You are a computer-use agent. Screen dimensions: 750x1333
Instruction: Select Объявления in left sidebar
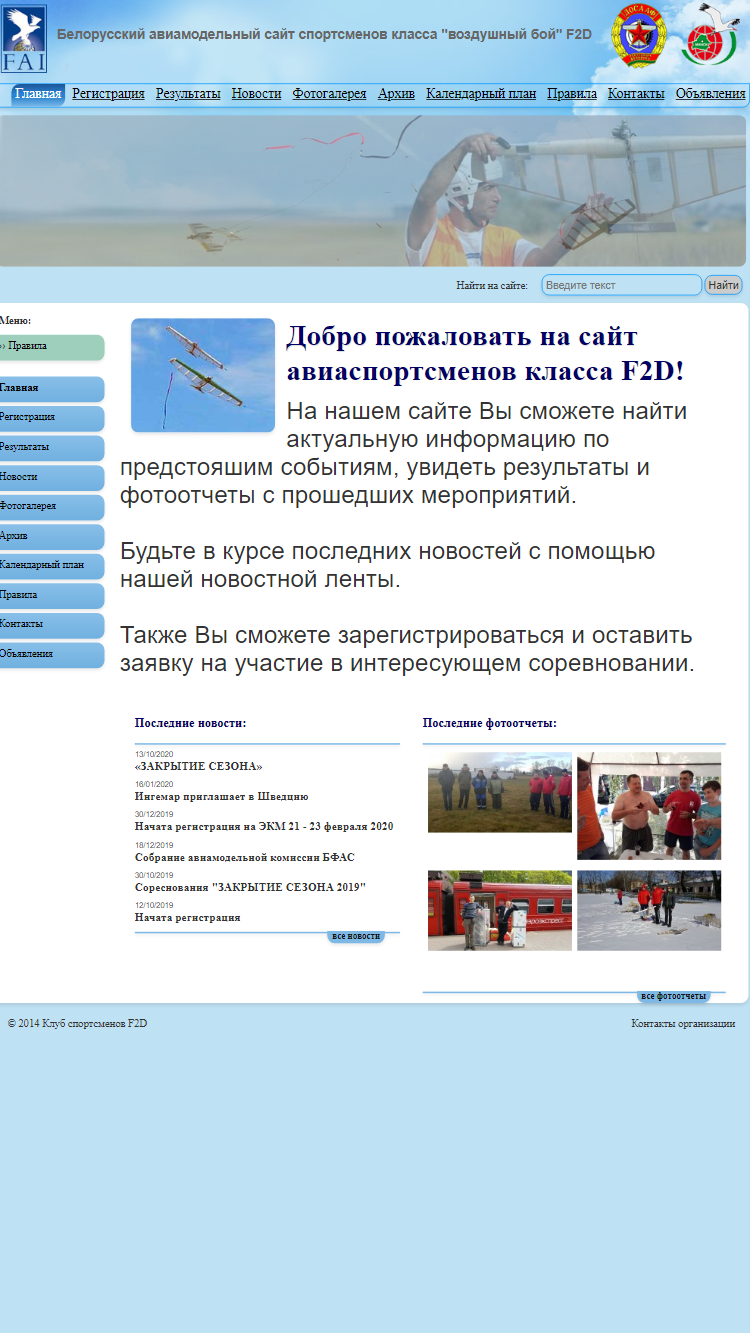coord(51,655)
